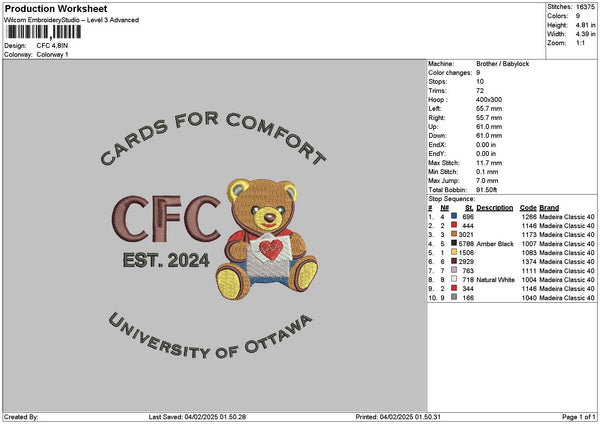Click the embroidered CFC letters in preview
Viewport: 600px width, 424px height.
(x=166, y=219)
